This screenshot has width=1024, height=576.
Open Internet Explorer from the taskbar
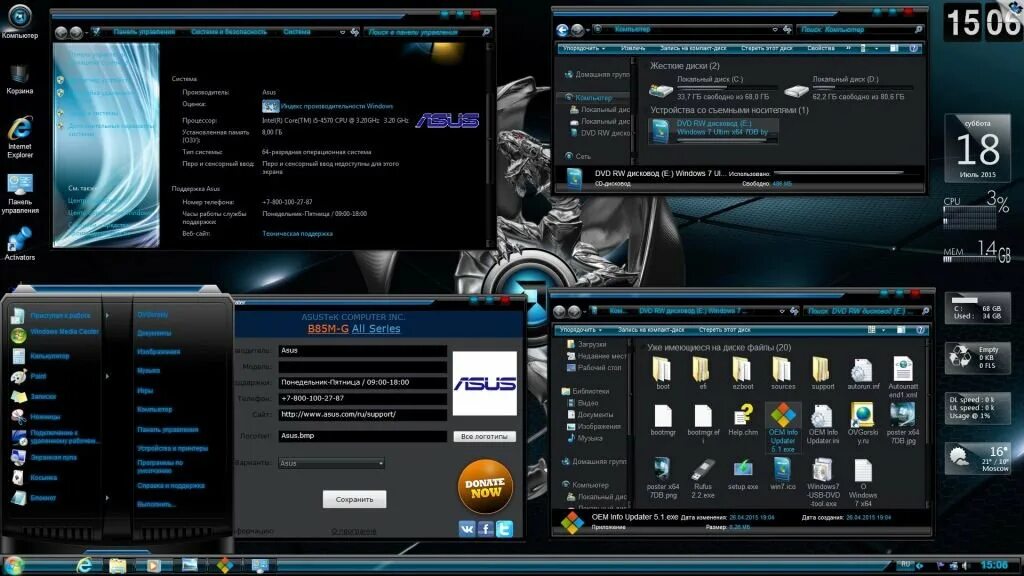(84, 566)
